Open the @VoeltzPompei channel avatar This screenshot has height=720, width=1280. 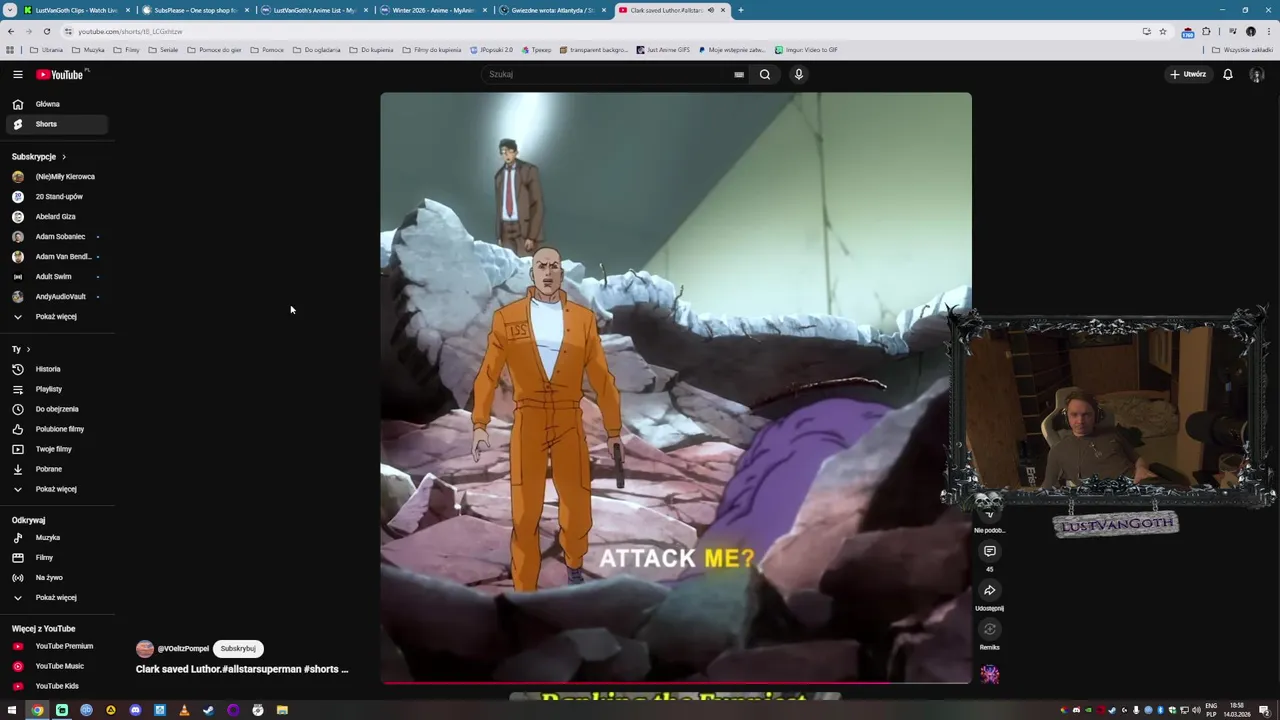tap(145, 648)
